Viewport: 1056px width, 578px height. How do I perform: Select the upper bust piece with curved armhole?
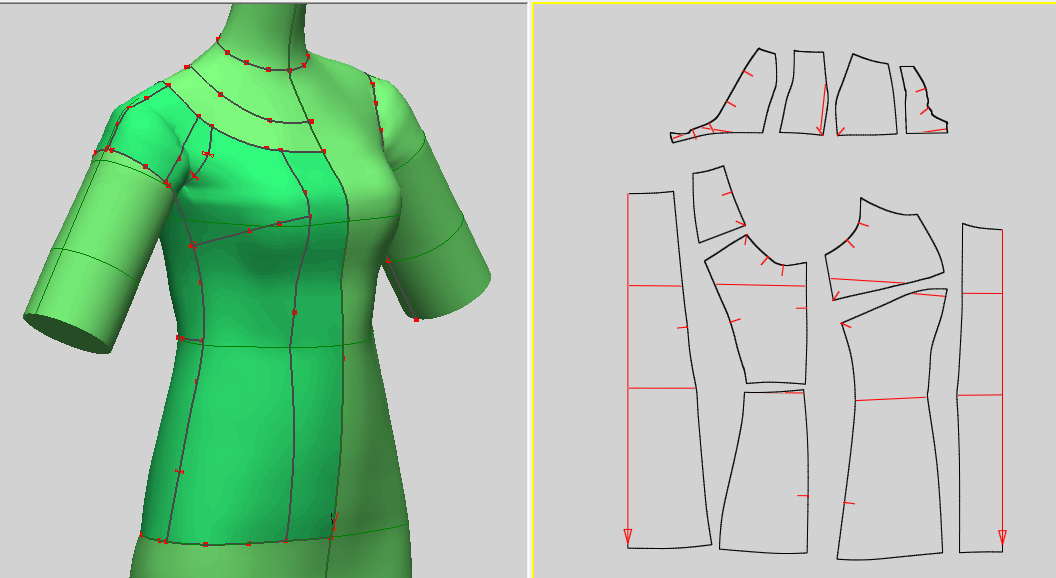pyautogui.click(x=886, y=249)
